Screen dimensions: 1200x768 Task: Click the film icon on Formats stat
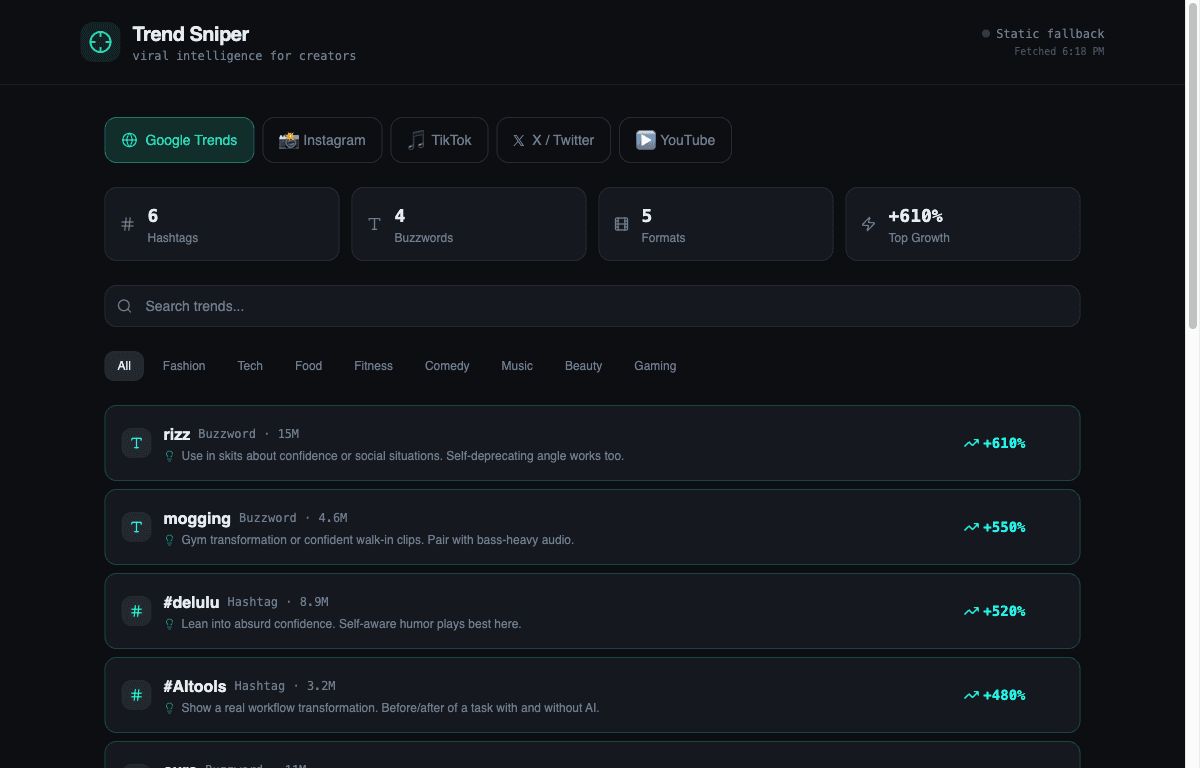click(621, 224)
